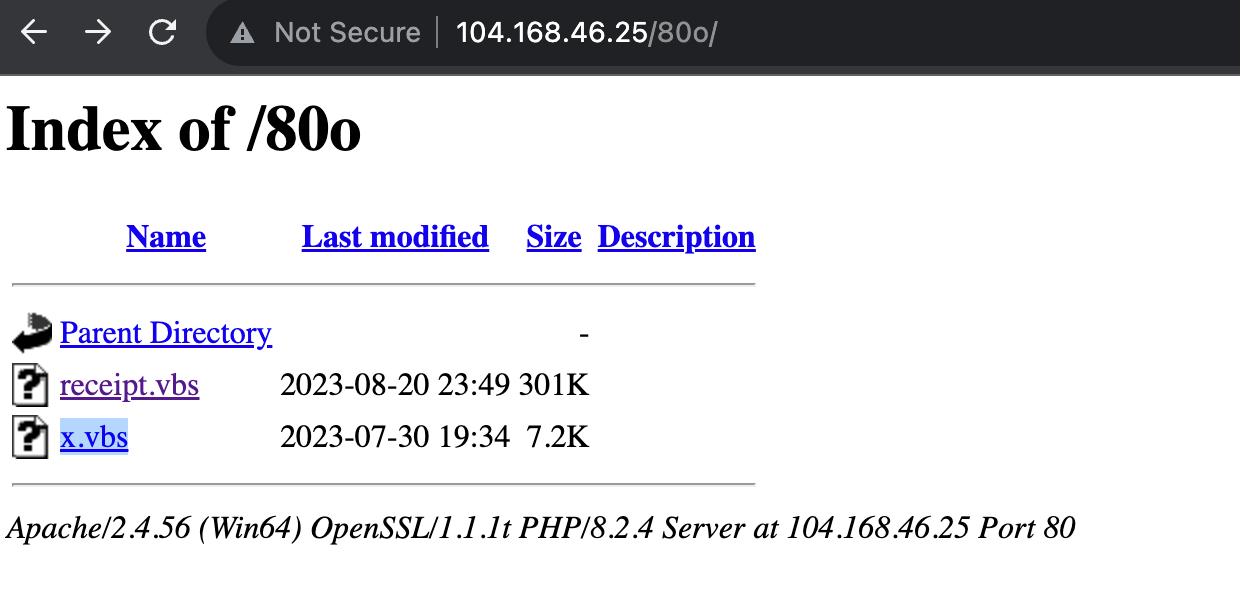
Task: Open the receipt.vbs file link
Action: [x=130, y=385]
